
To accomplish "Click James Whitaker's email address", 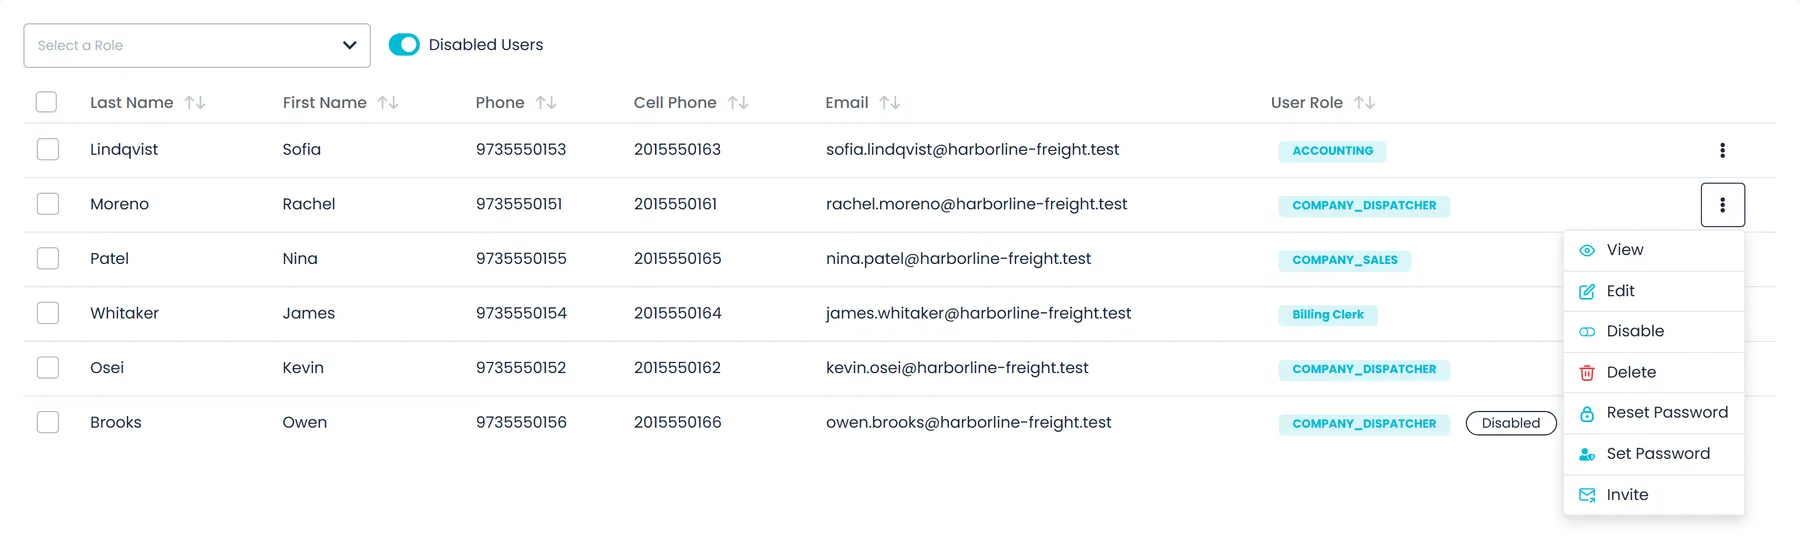I will click(x=978, y=313).
